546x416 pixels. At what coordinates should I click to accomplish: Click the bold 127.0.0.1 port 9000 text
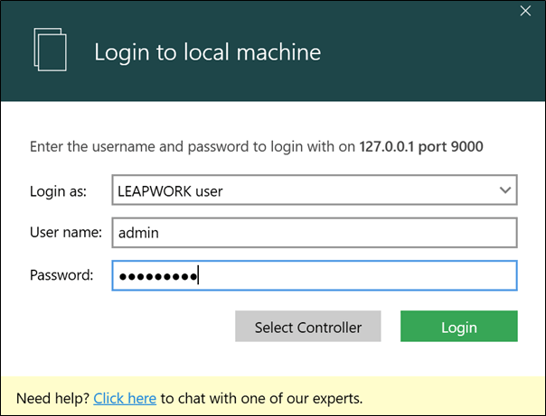(x=421, y=147)
